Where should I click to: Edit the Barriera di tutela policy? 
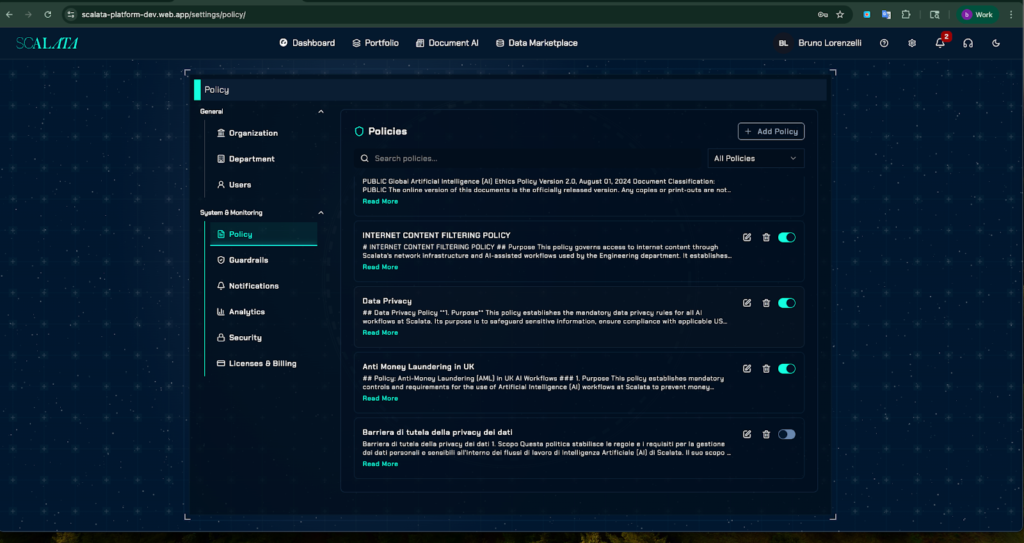(x=747, y=434)
